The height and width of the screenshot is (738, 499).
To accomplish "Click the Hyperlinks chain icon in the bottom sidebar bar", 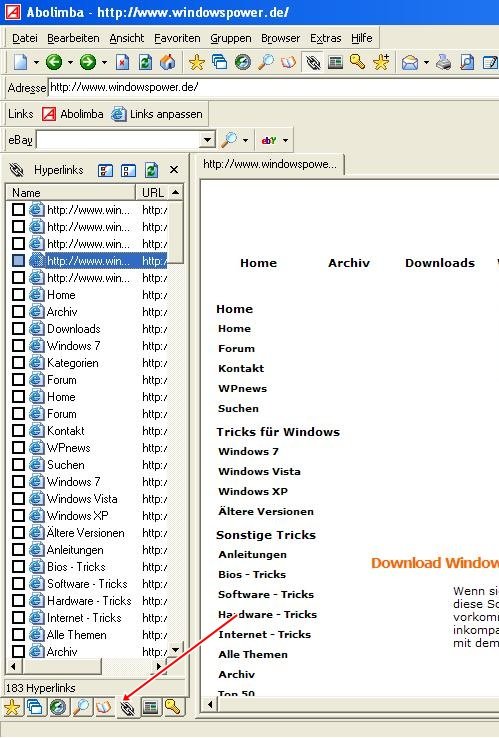I will click(x=127, y=707).
